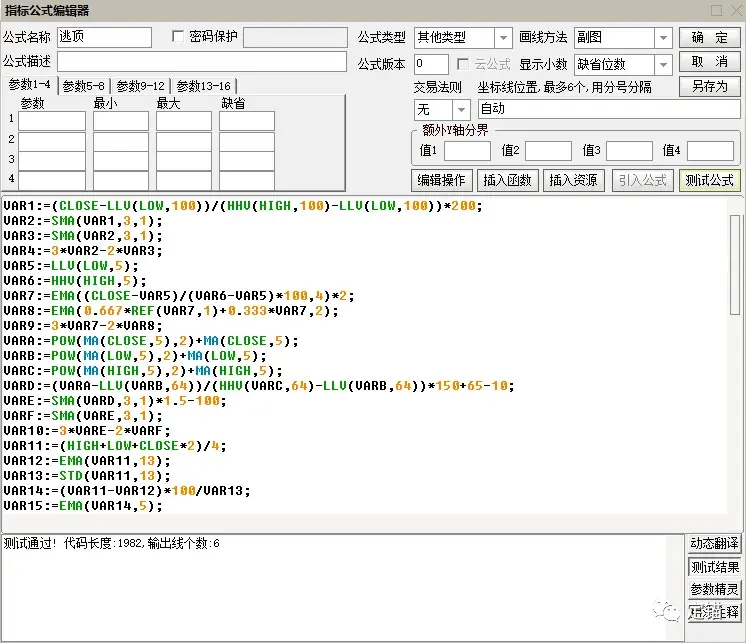Switch to the 参数1-4 tab
Screen dimensions: 746x643
[x=29, y=85]
